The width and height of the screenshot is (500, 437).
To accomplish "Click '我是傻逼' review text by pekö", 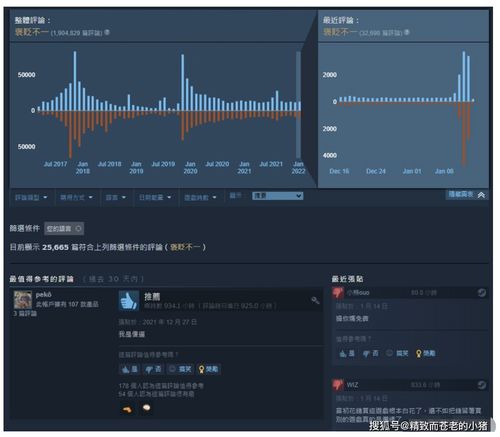I will tap(132, 334).
